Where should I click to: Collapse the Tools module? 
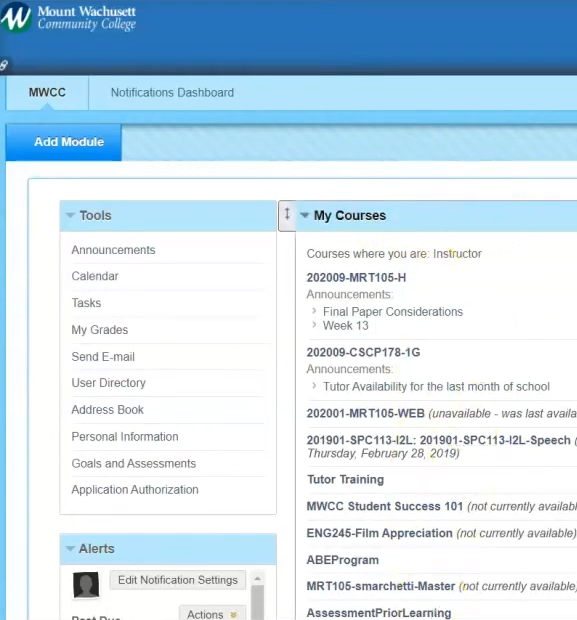point(70,215)
